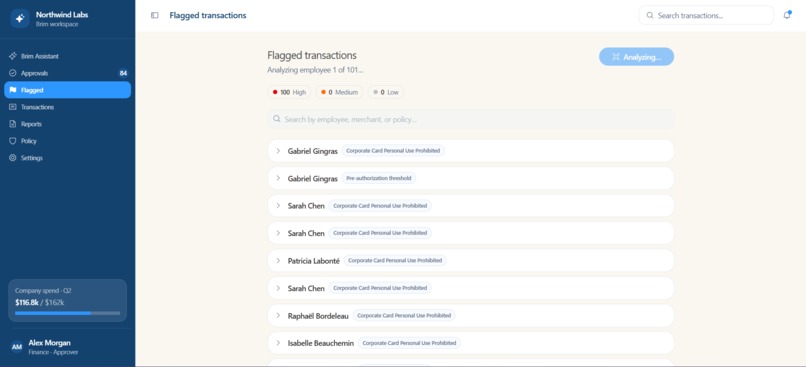Expand Raphaël Bordeleau row chevron

coord(278,316)
